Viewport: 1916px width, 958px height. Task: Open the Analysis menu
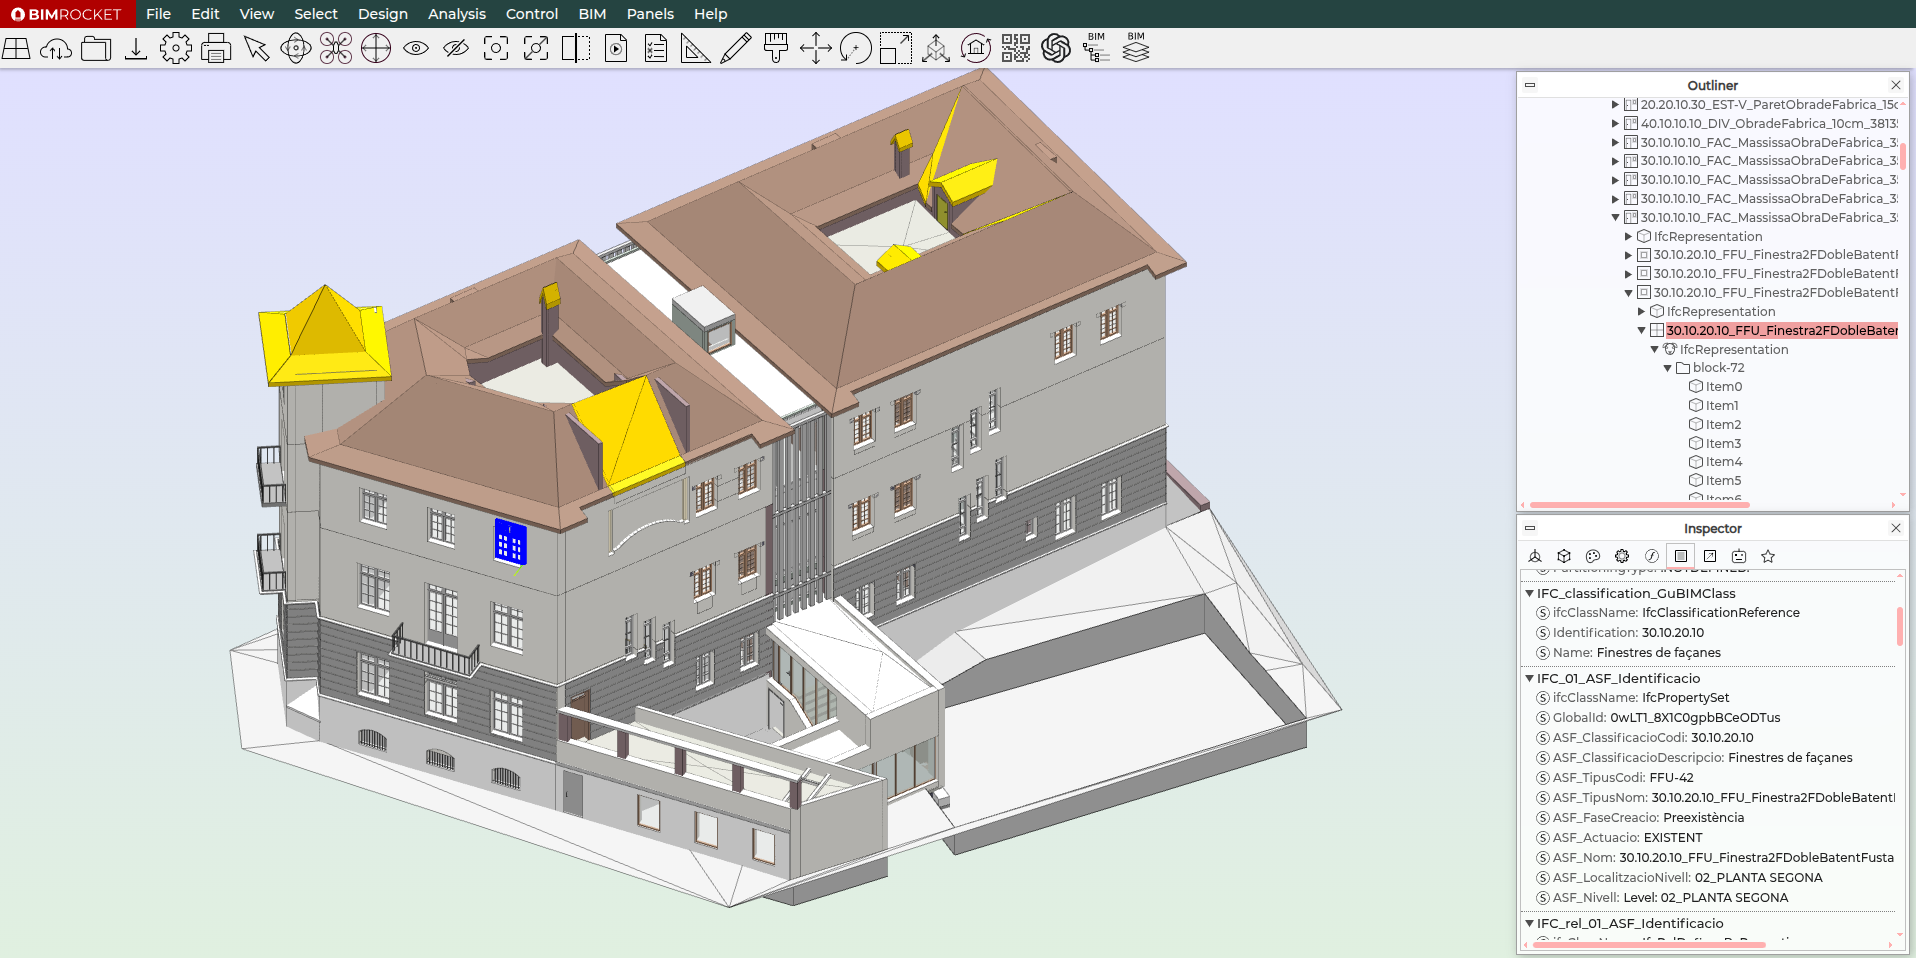click(x=456, y=14)
